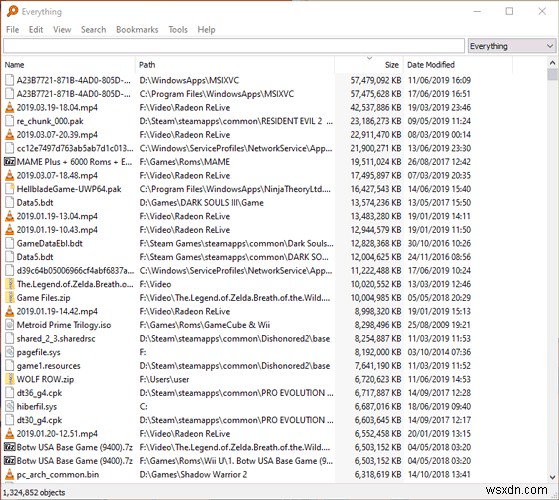Click system file icon of pagefile.sys
Viewport: 559px width, 500px height.
(x=10, y=352)
